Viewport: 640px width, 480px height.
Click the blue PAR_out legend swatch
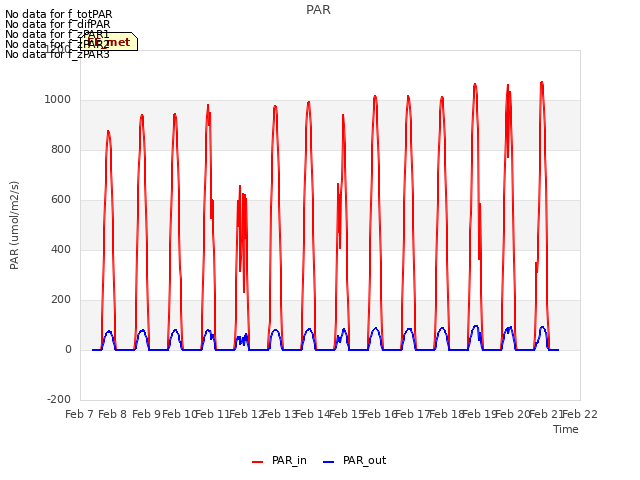[329, 462]
